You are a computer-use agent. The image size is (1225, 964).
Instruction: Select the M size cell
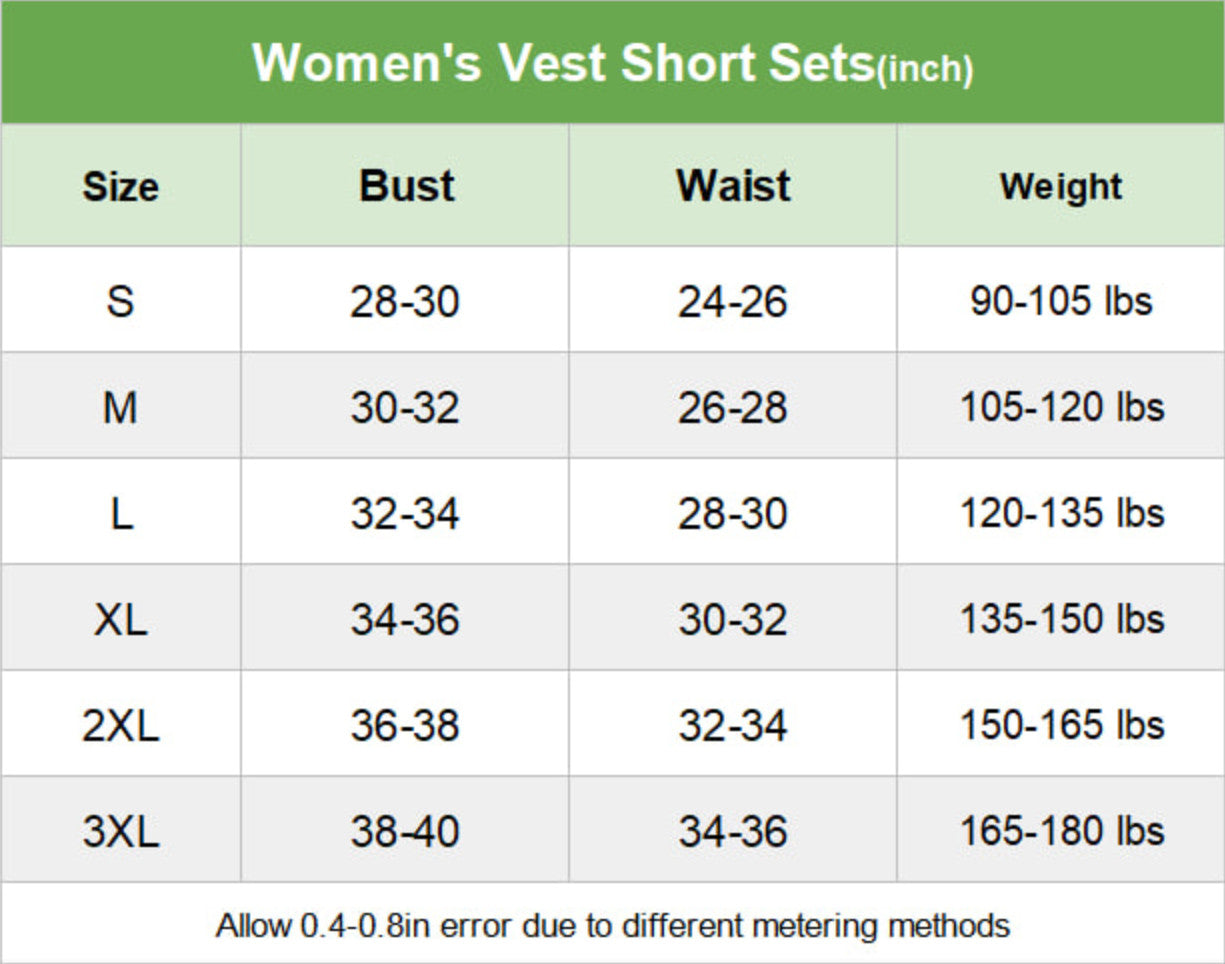coord(120,407)
